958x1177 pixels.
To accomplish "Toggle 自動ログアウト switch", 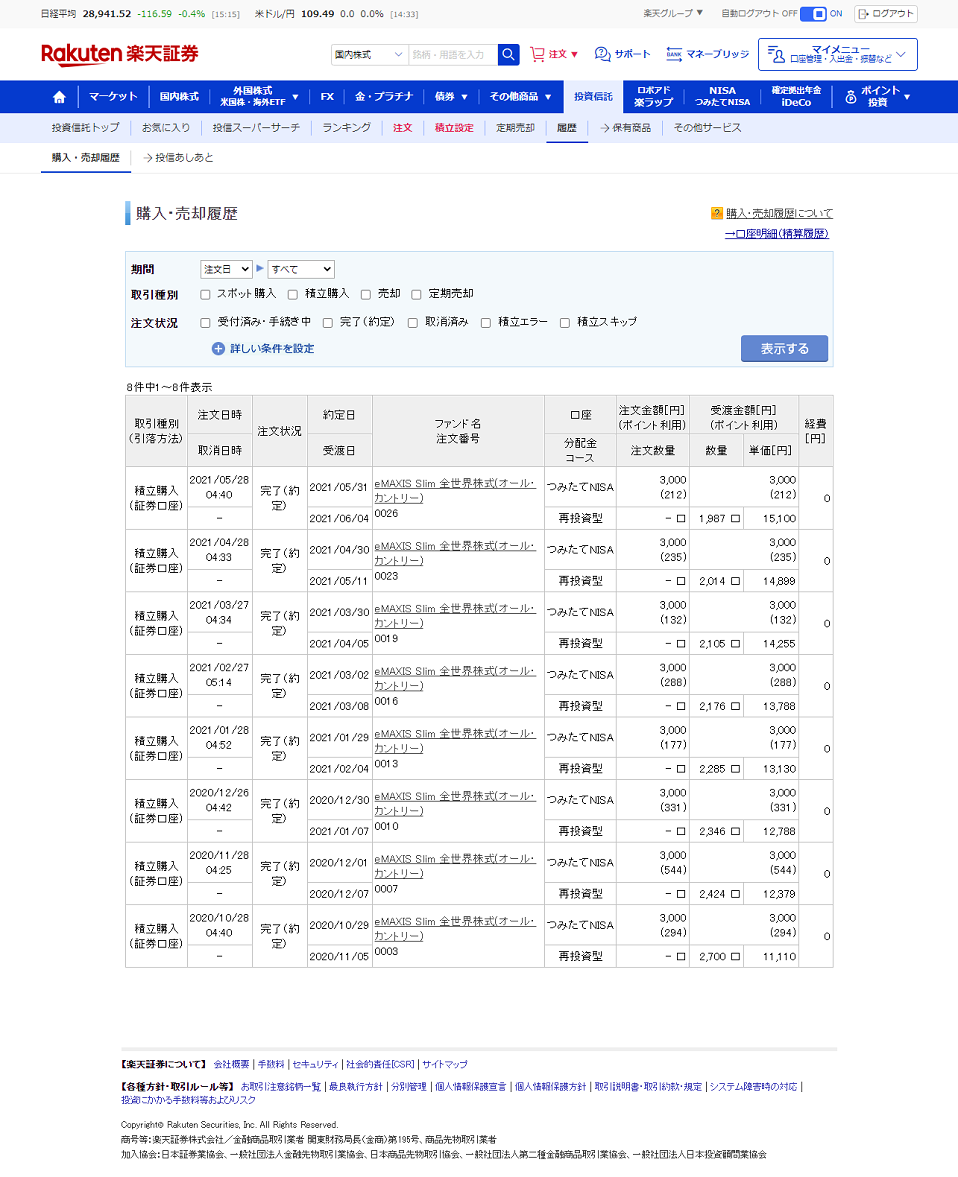I will tap(813, 14).
